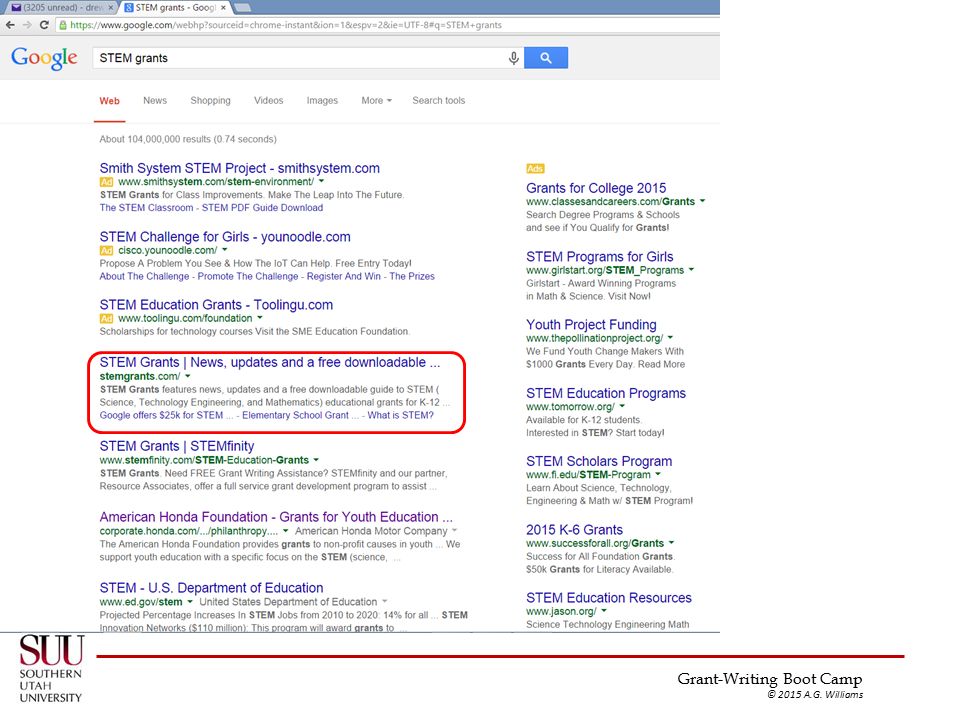Open STEM Grants News updates result

tap(269, 362)
